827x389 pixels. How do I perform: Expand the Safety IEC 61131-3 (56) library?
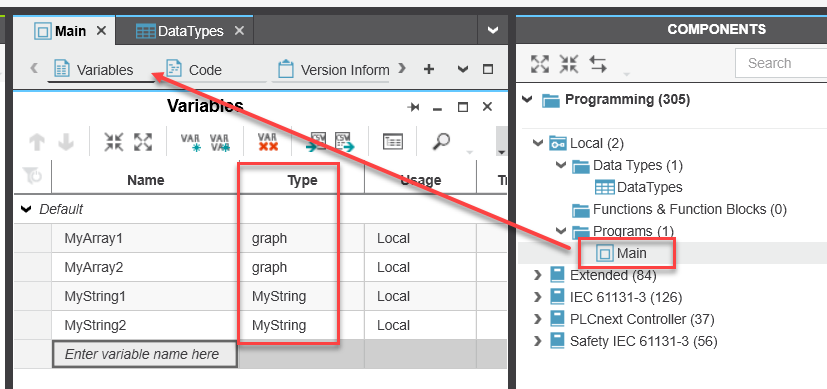coord(537,342)
